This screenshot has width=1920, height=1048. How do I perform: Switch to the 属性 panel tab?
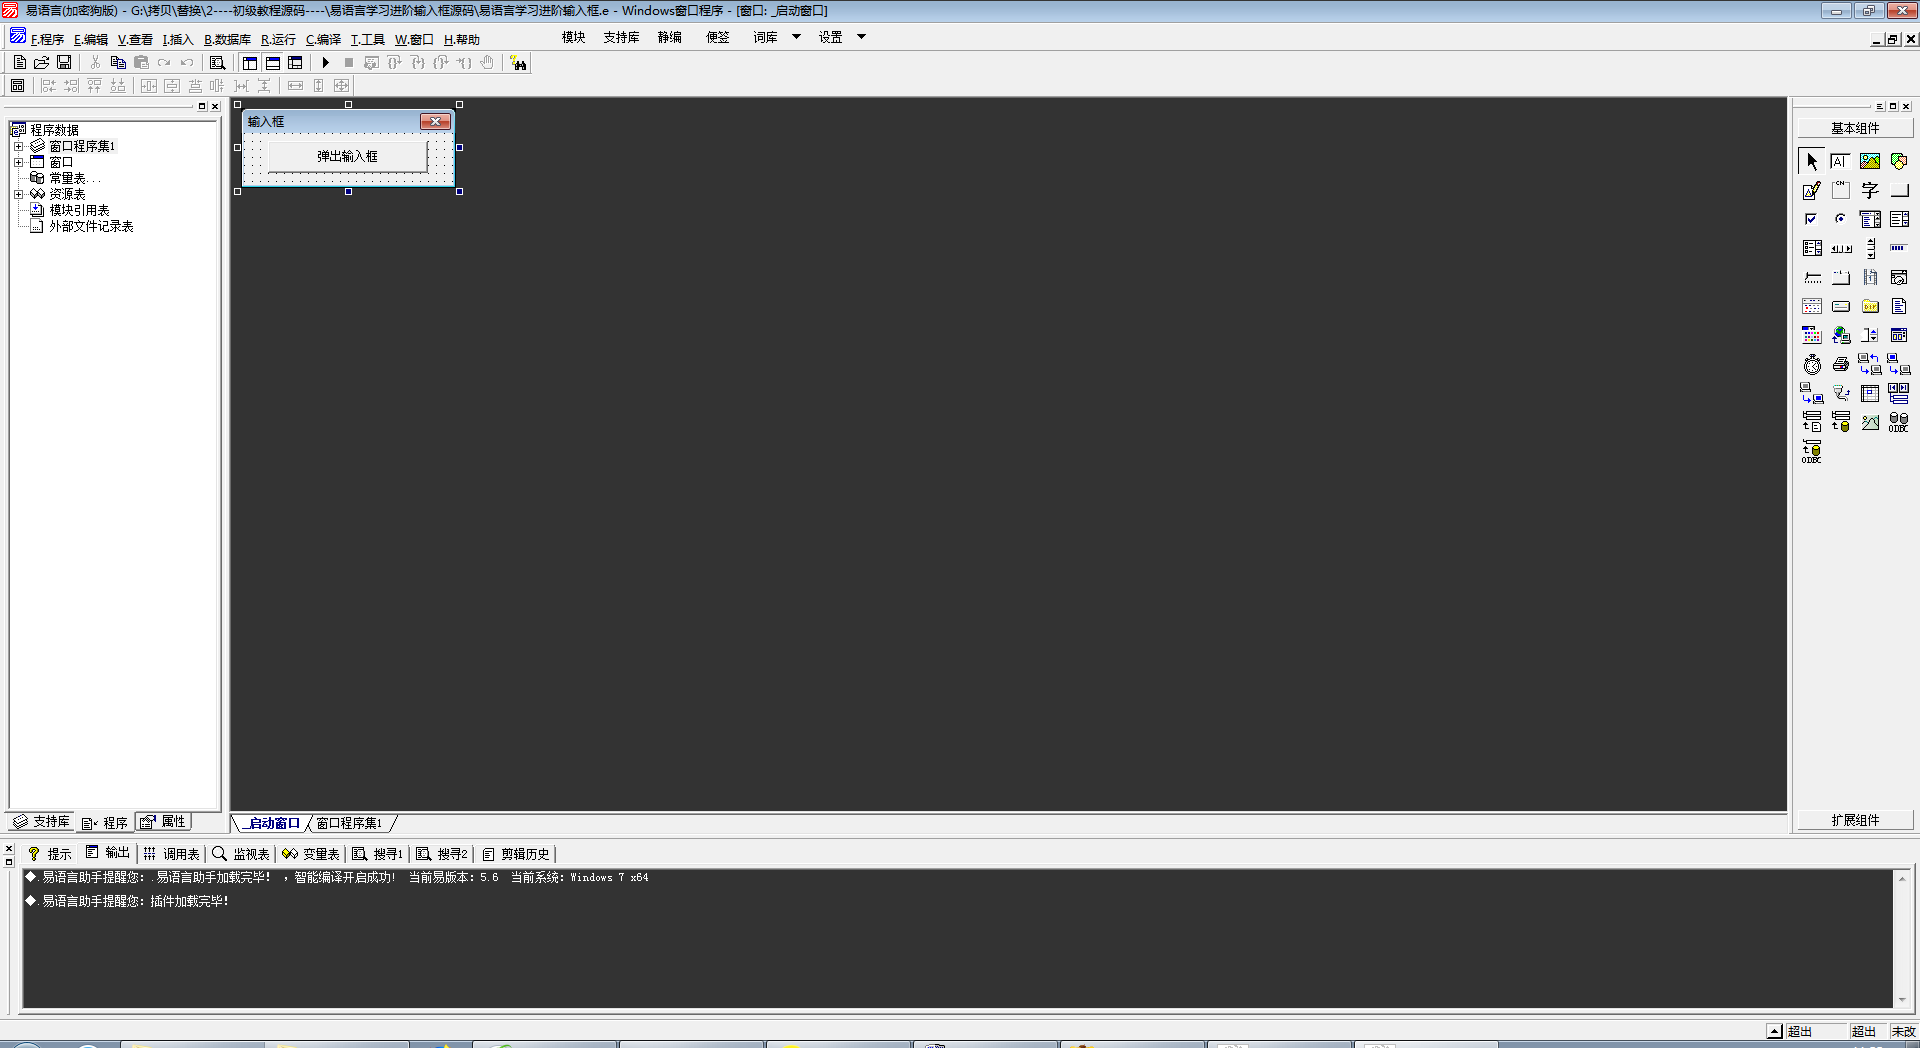tap(164, 822)
